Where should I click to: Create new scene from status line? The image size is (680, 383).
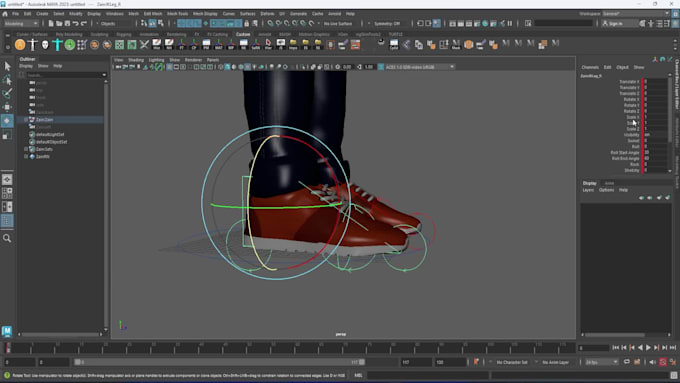tap(51, 23)
